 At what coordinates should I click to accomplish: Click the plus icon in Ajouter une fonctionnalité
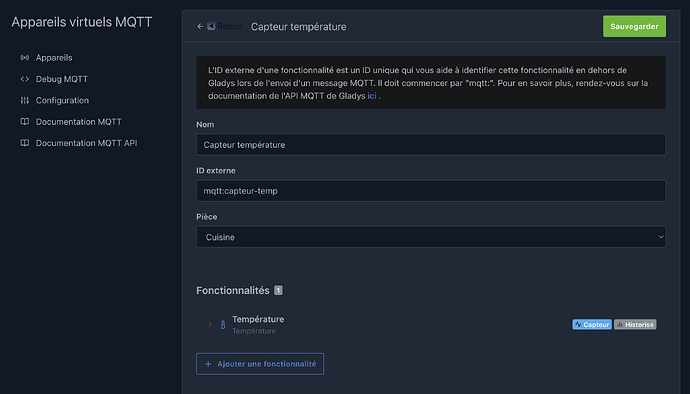(208, 364)
